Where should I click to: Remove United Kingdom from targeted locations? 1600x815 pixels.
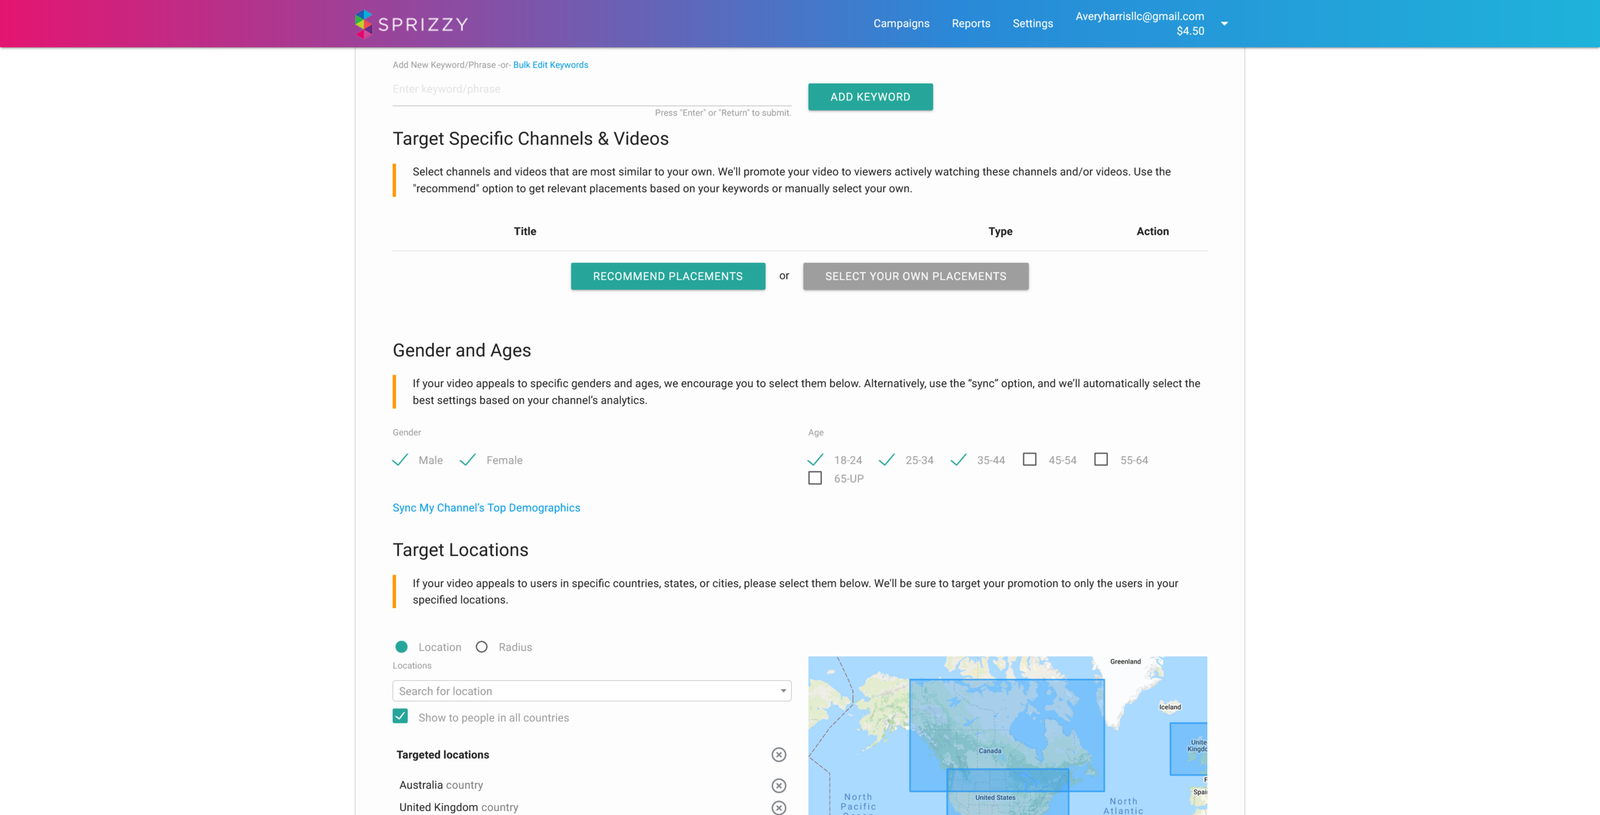(x=778, y=807)
